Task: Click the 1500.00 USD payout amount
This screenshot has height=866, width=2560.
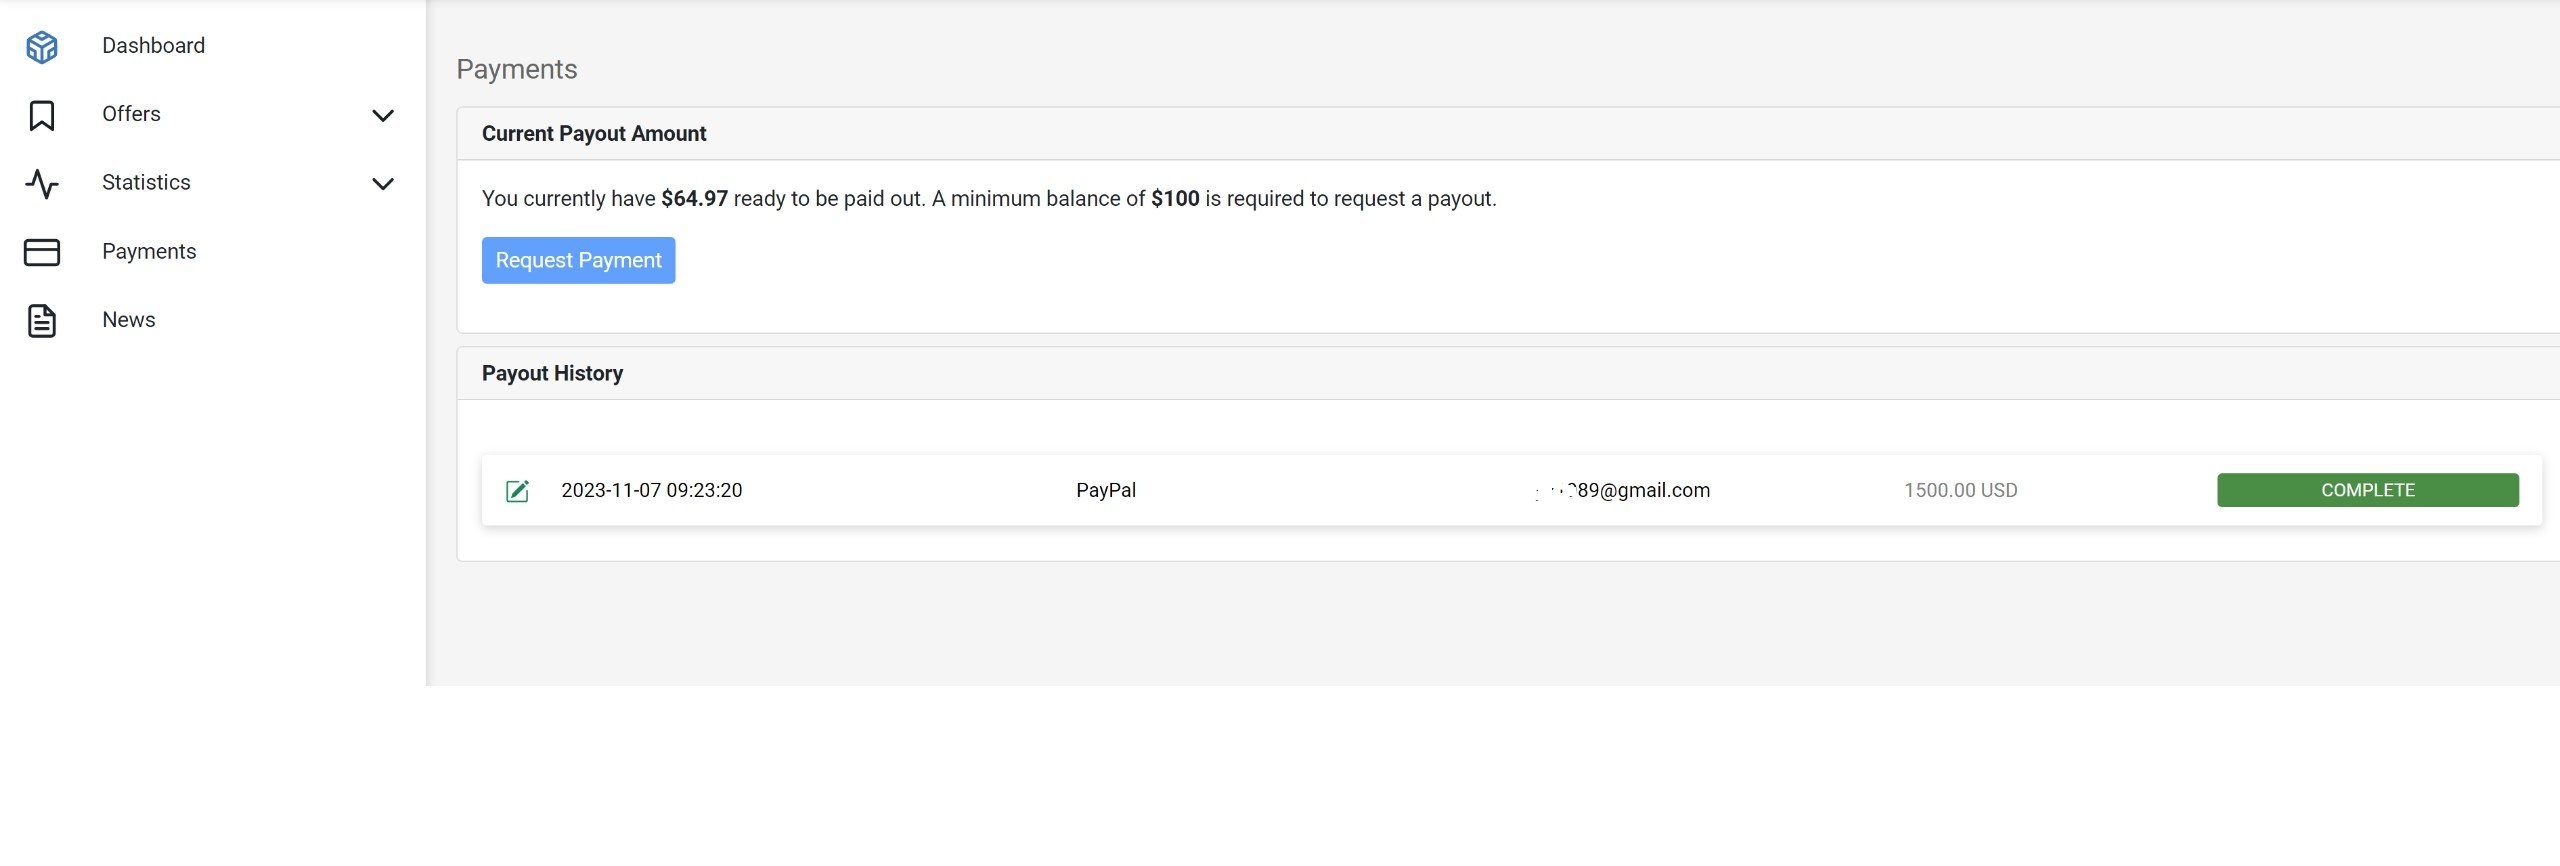Action: (1960, 490)
